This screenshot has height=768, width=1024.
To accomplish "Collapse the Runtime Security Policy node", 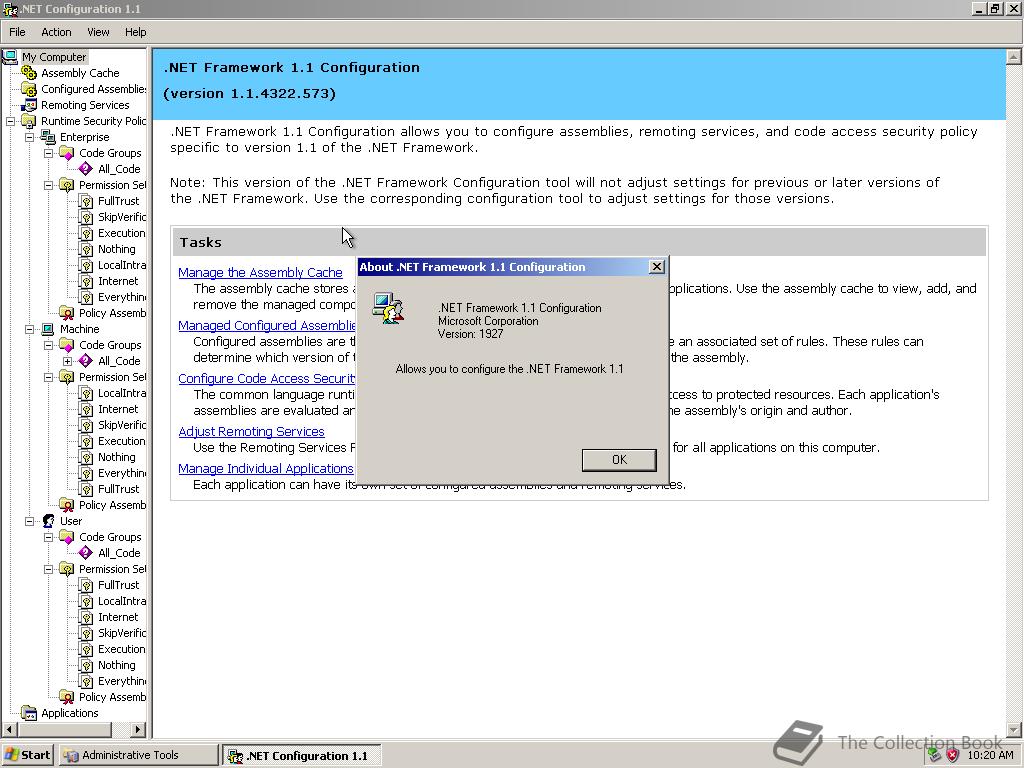I will [x=10, y=121].
